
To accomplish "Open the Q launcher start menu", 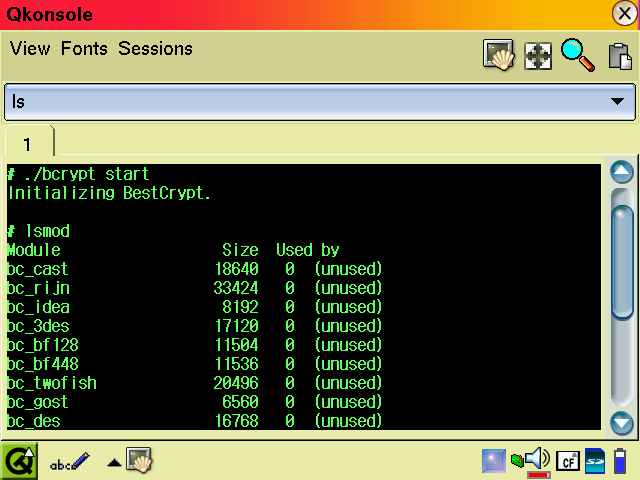I will pyautogui.click(x=19, y=461).
